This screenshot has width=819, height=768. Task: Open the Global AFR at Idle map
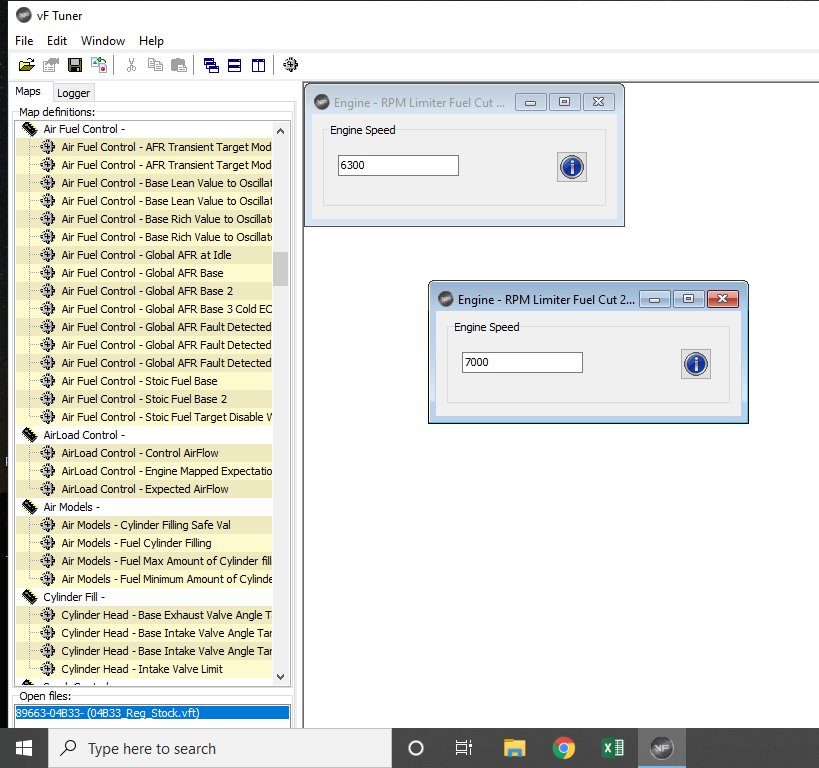[146, 255]
